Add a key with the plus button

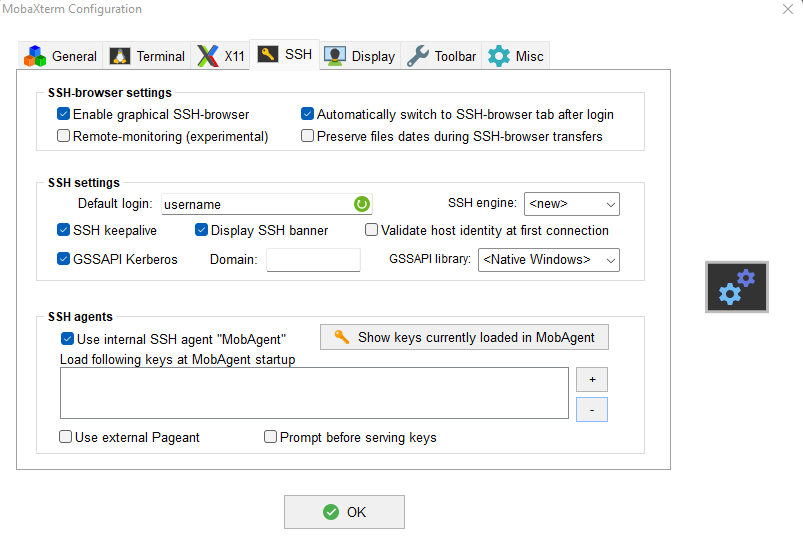coord(592,380)
